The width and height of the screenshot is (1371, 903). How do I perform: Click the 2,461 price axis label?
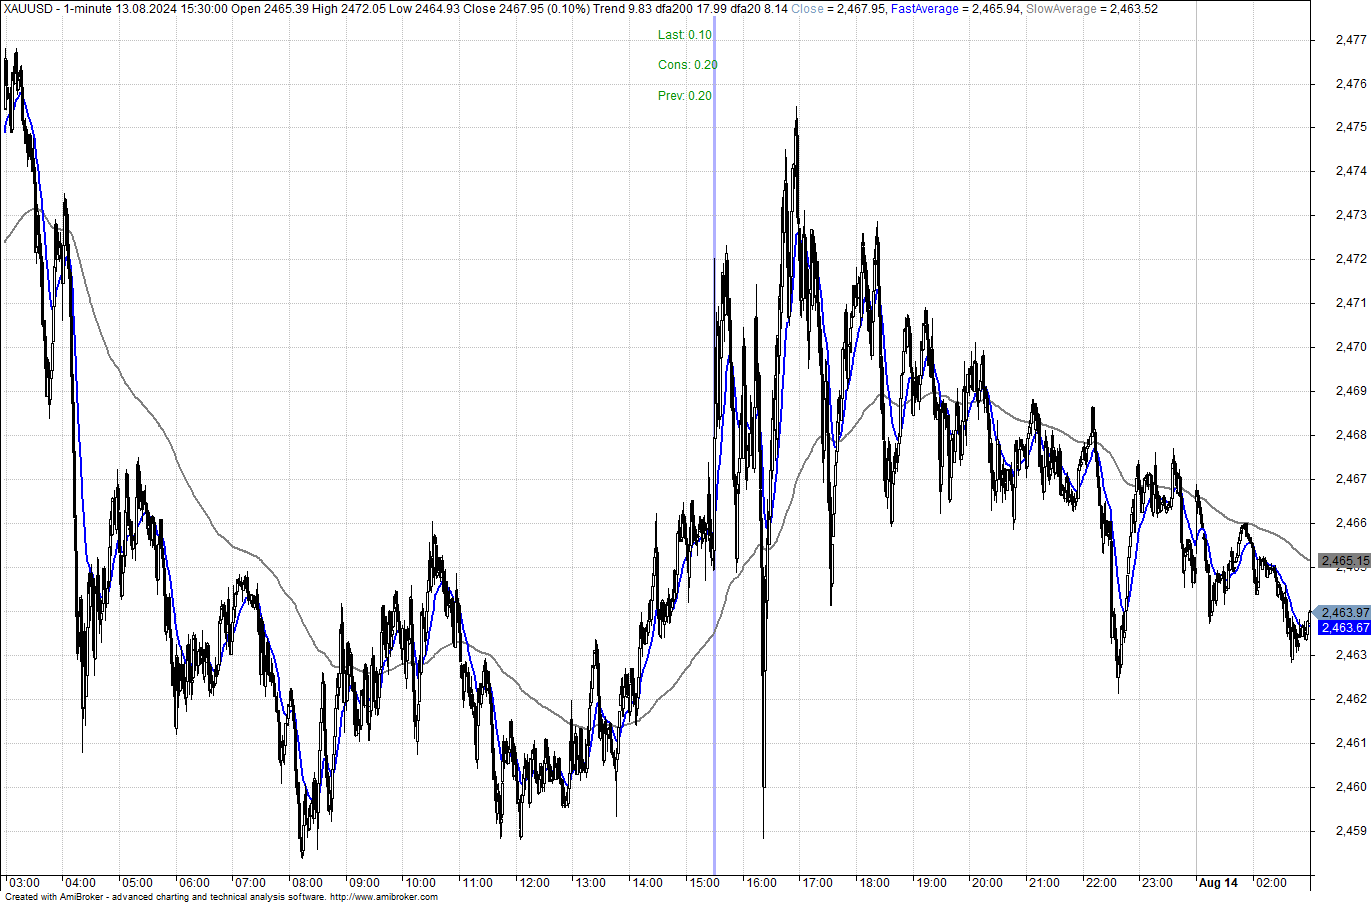pyautogui.click(x=1351, y=743)
